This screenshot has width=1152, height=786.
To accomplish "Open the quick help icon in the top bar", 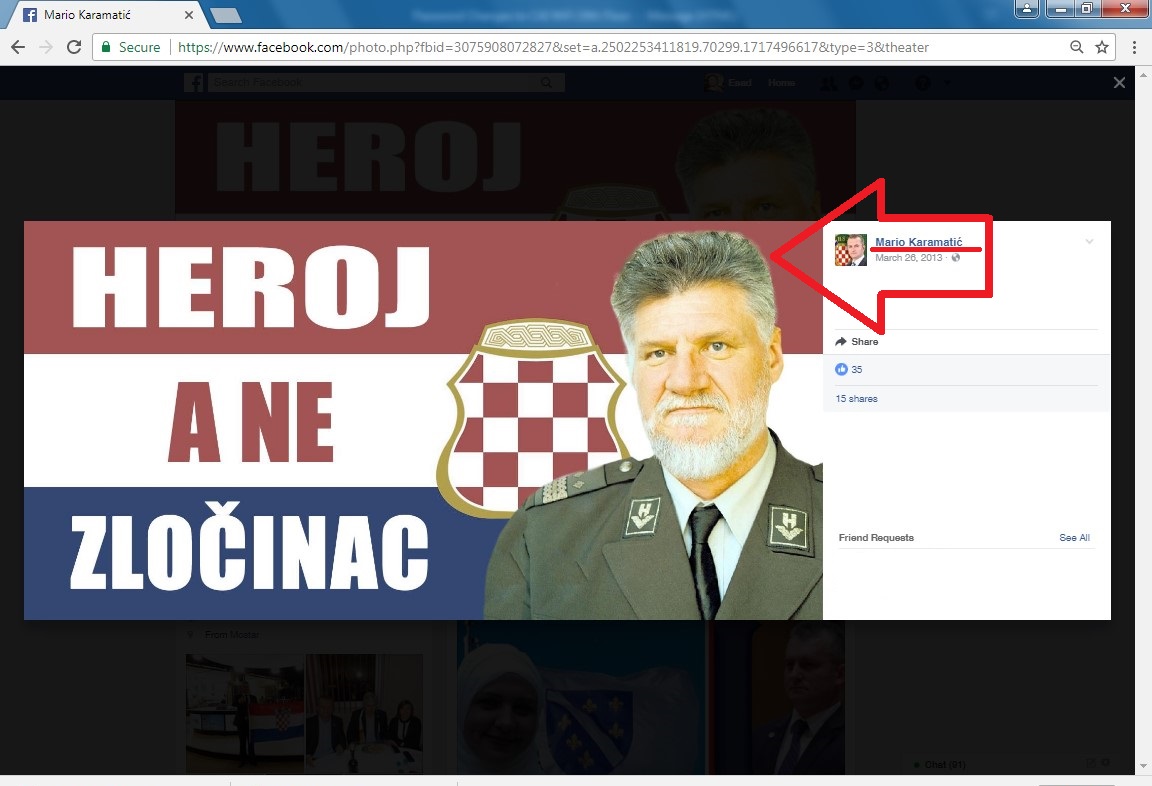I will (922, 83).
